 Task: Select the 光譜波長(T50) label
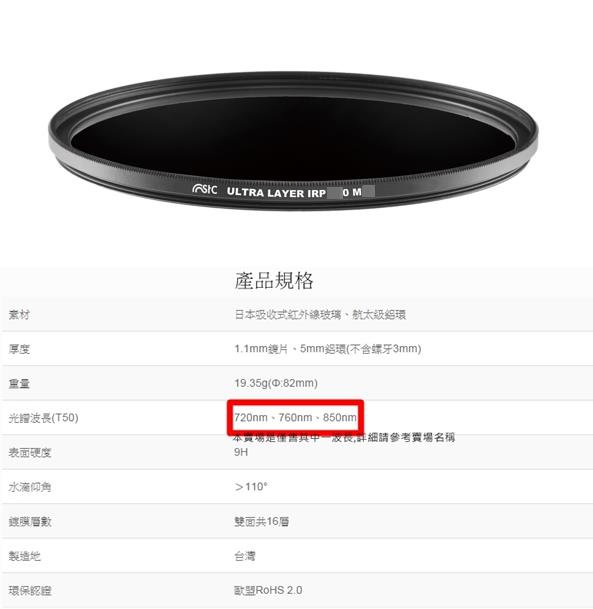pos(43,418)
